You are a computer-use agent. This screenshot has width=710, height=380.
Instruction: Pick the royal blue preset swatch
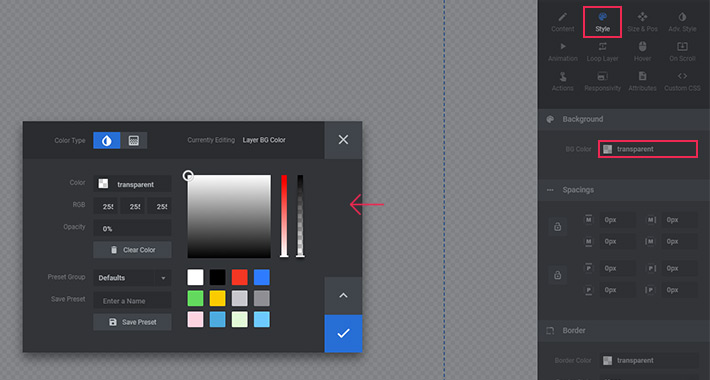[262, 277]
